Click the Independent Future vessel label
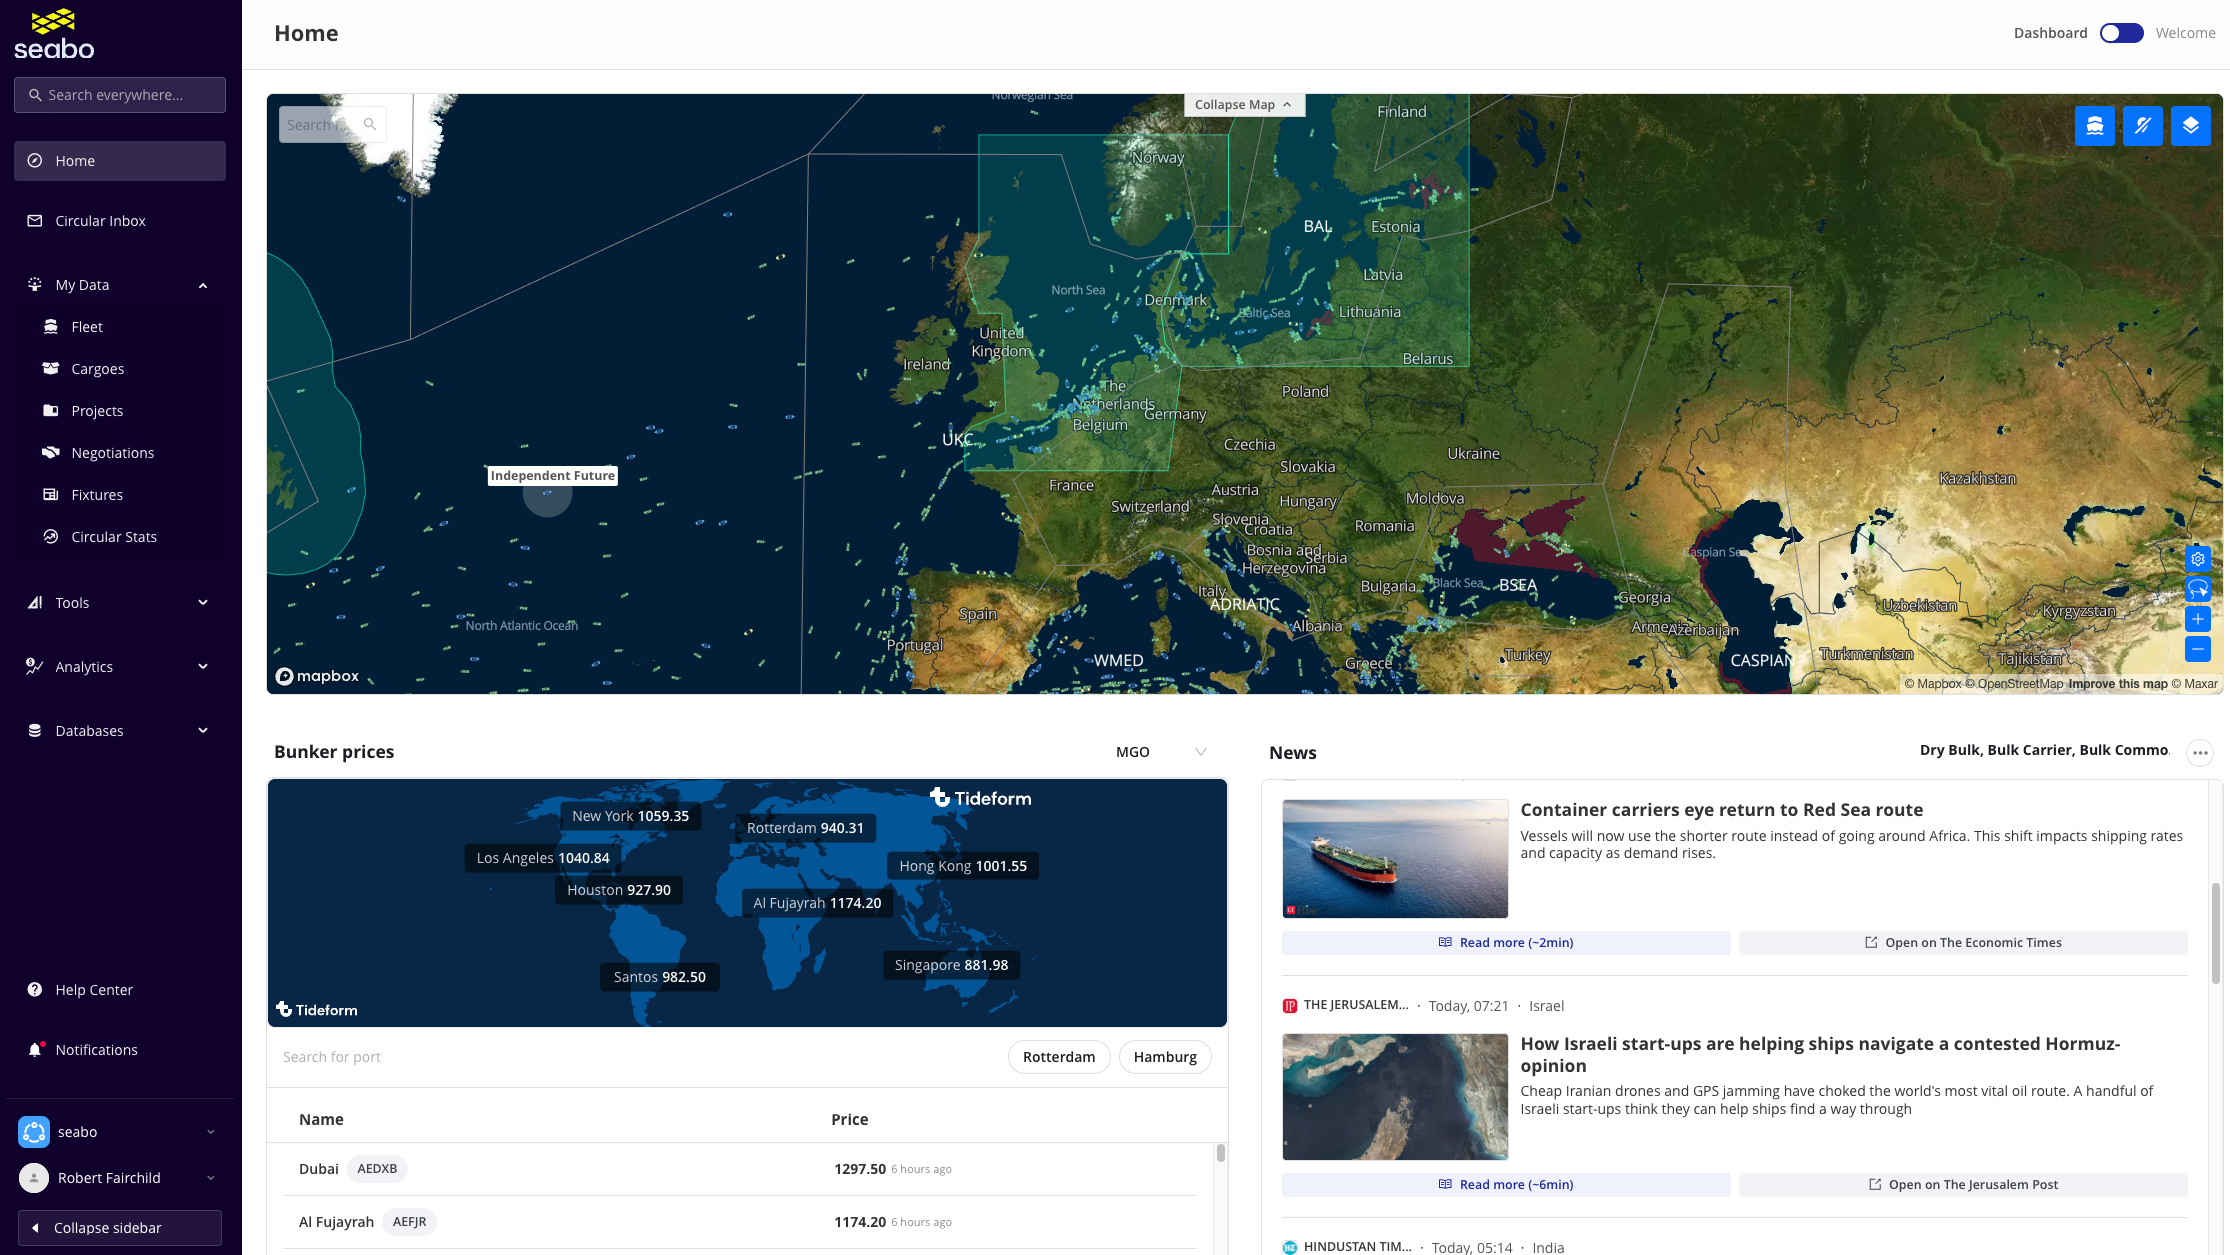The width and height of the screenshot is (2230, 1255). click(552, 476)
